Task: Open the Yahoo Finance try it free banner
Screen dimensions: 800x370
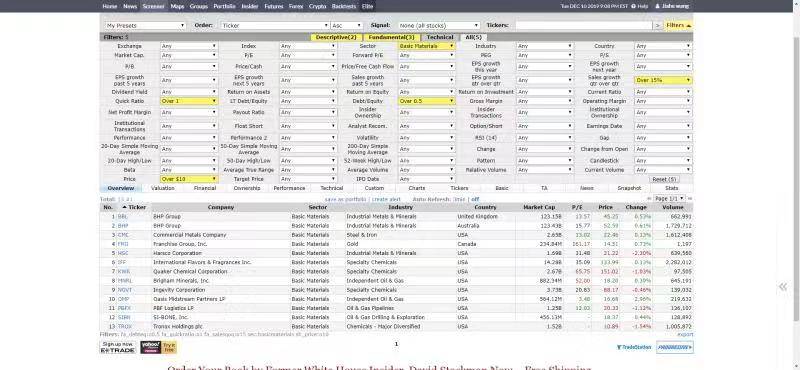Action: point(158,348)
